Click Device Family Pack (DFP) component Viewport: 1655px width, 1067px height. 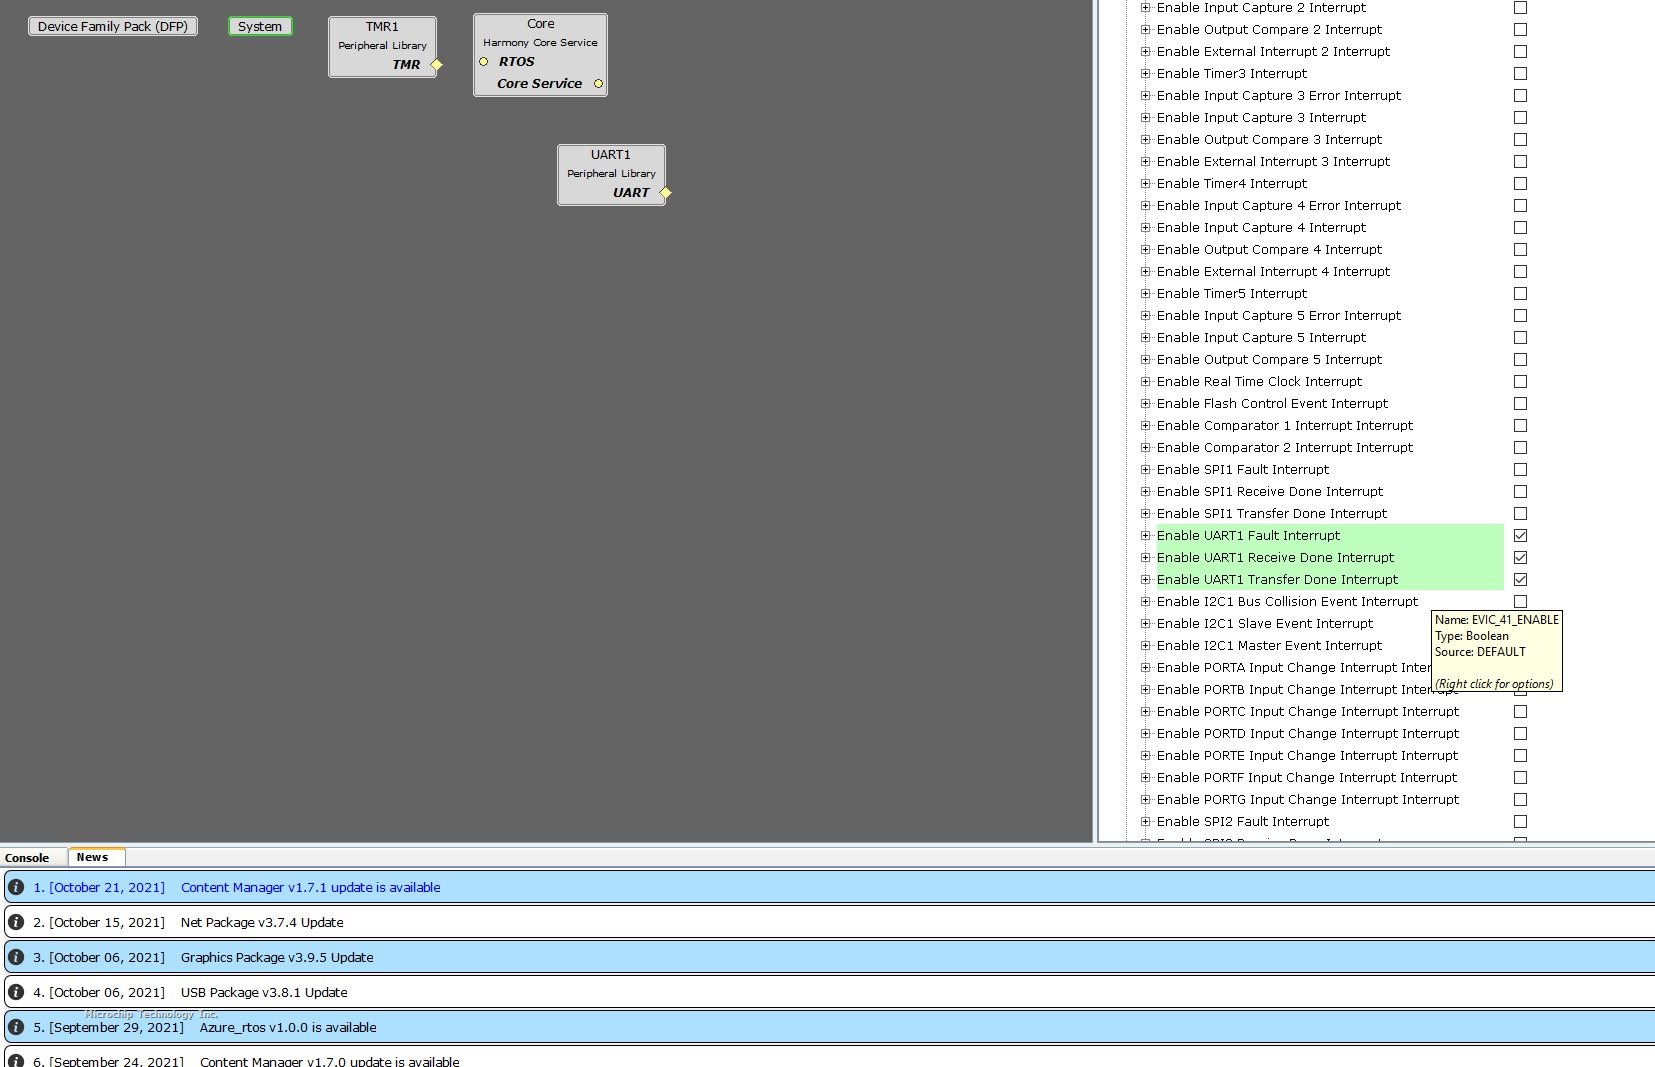[113, 27]
